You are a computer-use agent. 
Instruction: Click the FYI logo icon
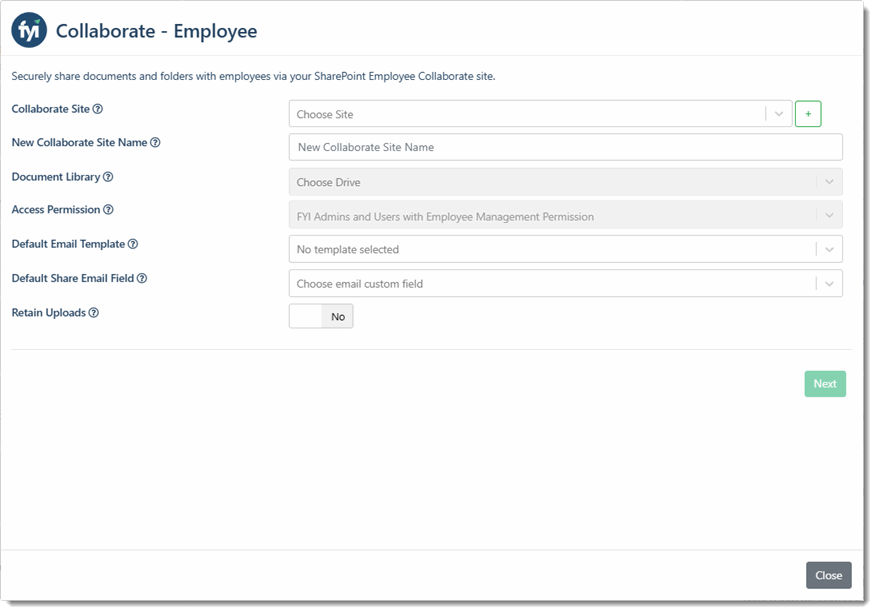29,30
